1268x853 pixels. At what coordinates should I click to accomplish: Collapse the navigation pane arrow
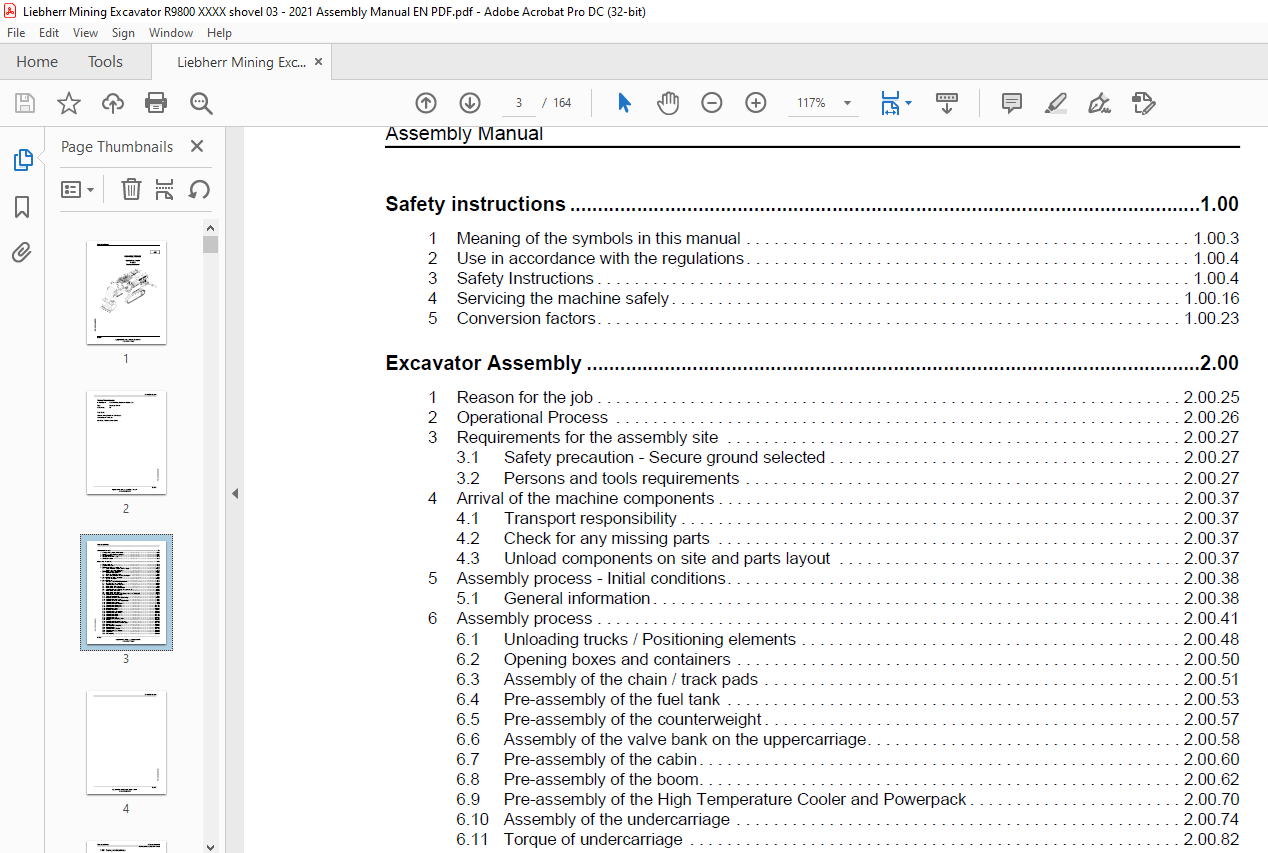(x=235, y=493)
